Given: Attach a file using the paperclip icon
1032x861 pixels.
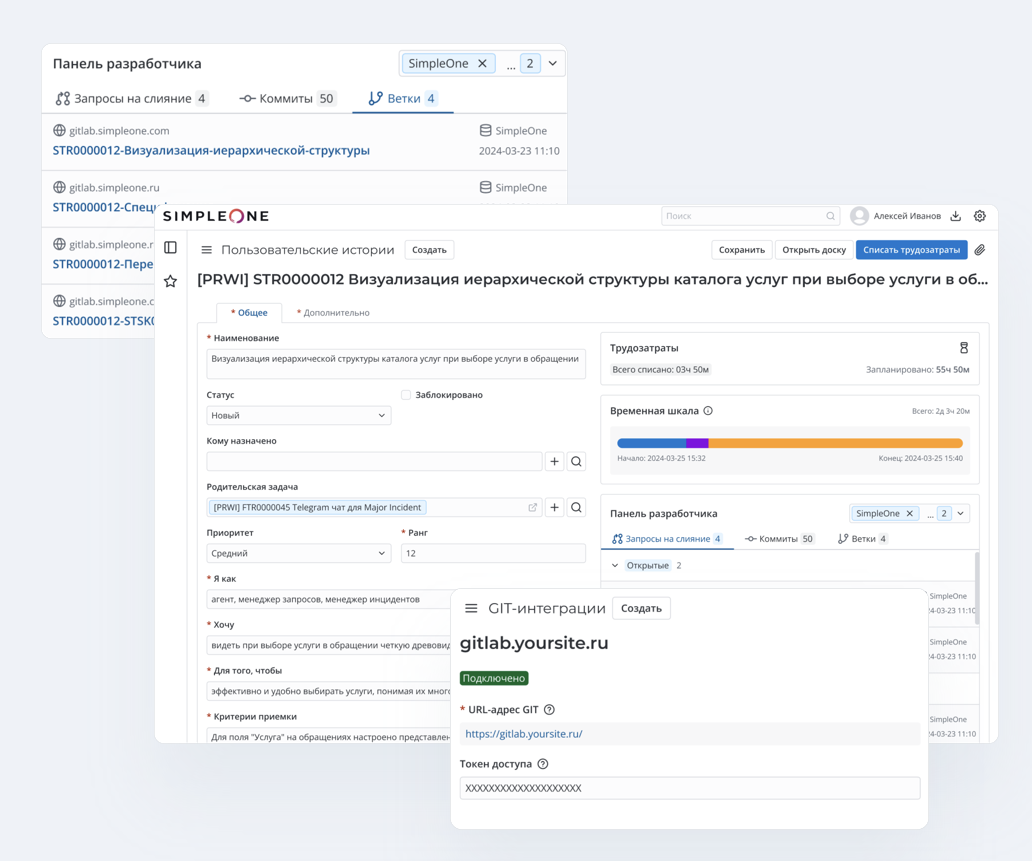Looking at the screenshot, I should [x=980, y=249].
